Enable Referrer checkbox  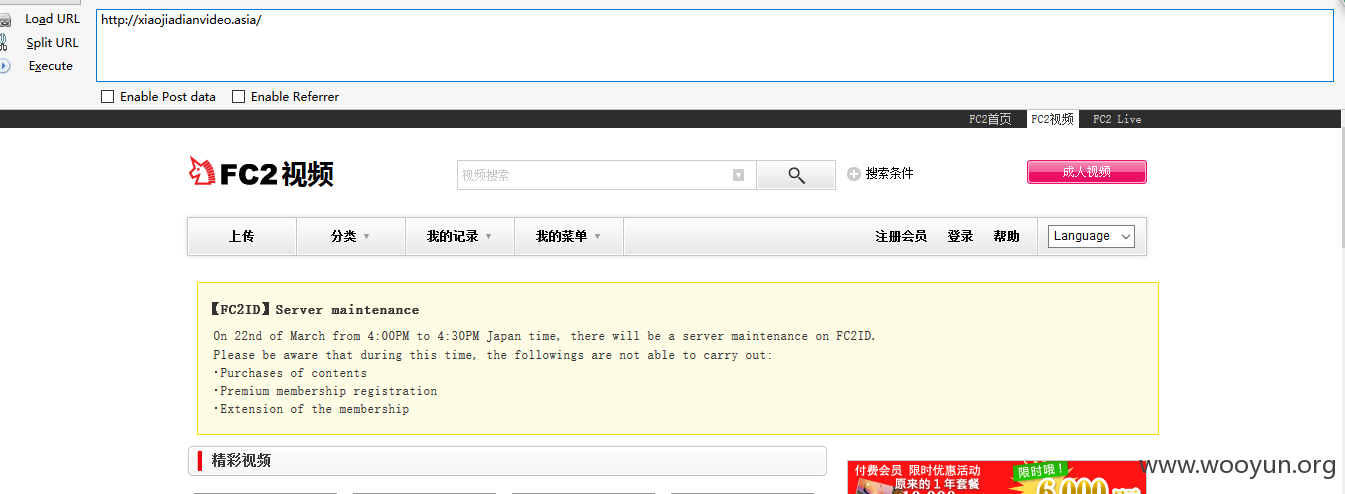coord(238,97)
